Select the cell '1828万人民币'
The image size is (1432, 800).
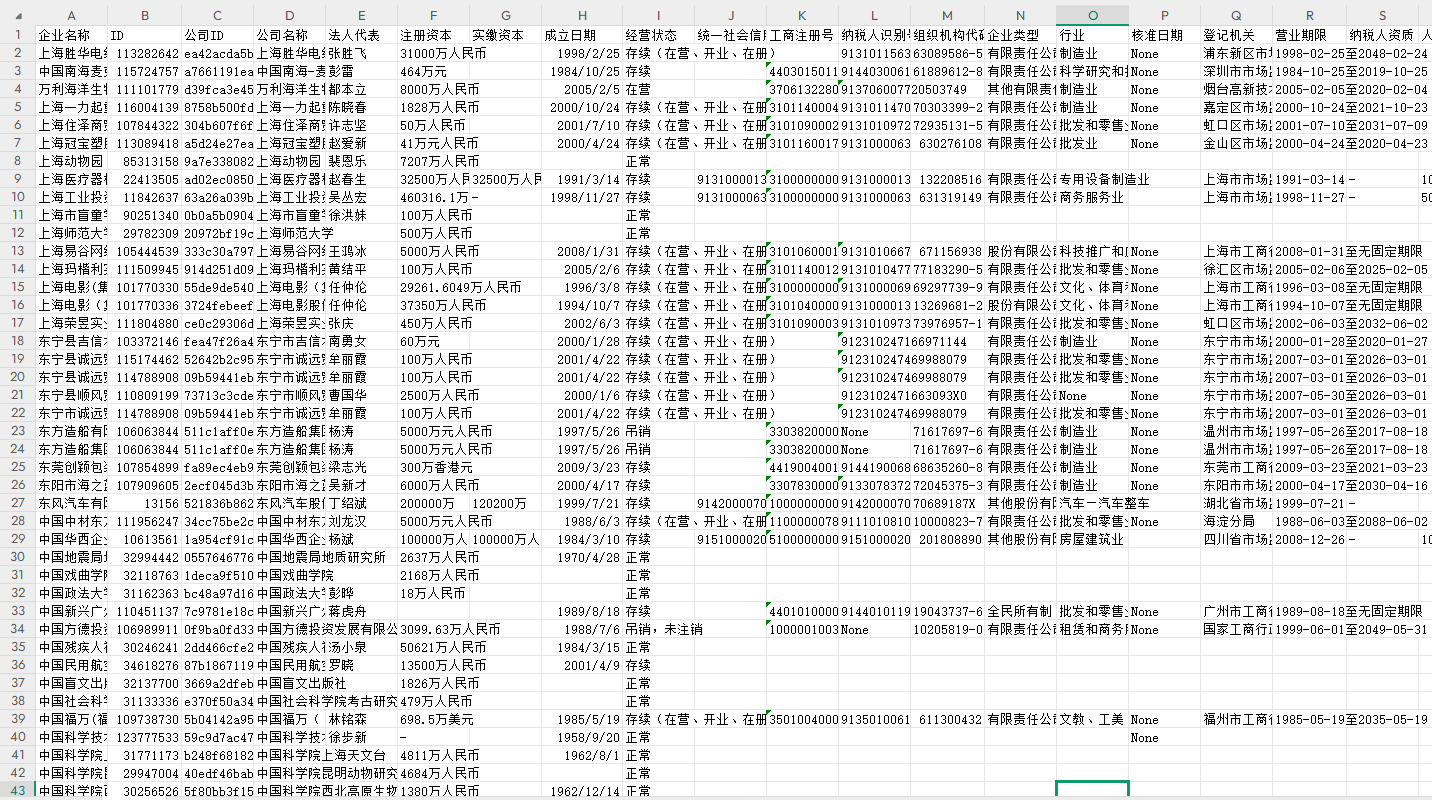[433, 107]
